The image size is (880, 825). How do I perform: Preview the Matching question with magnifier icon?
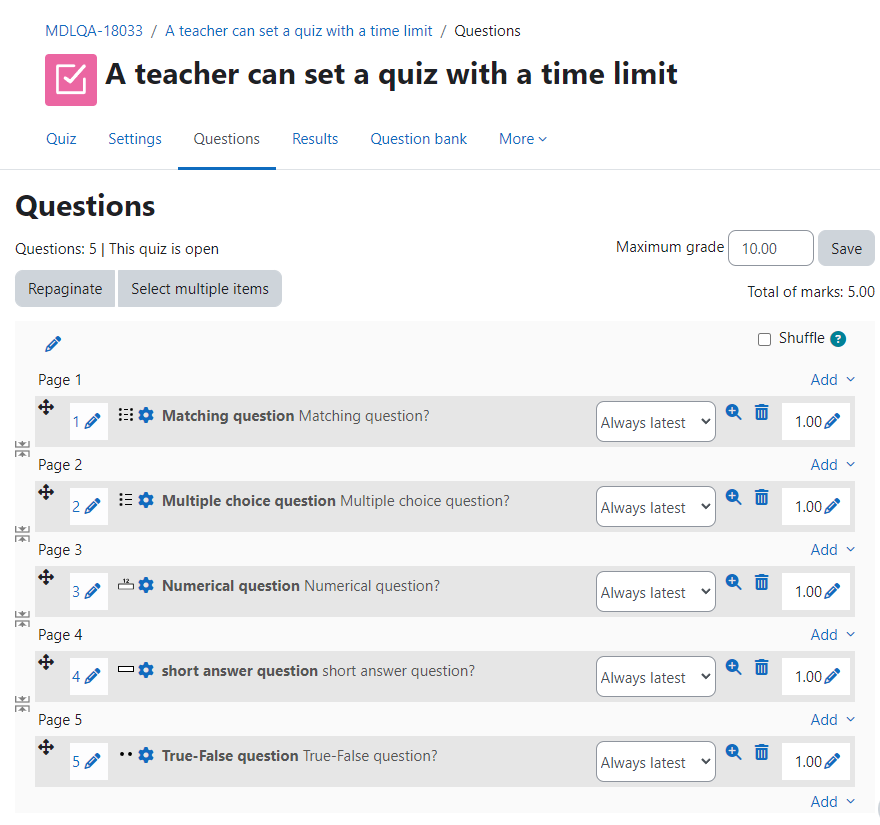point(734,412)
